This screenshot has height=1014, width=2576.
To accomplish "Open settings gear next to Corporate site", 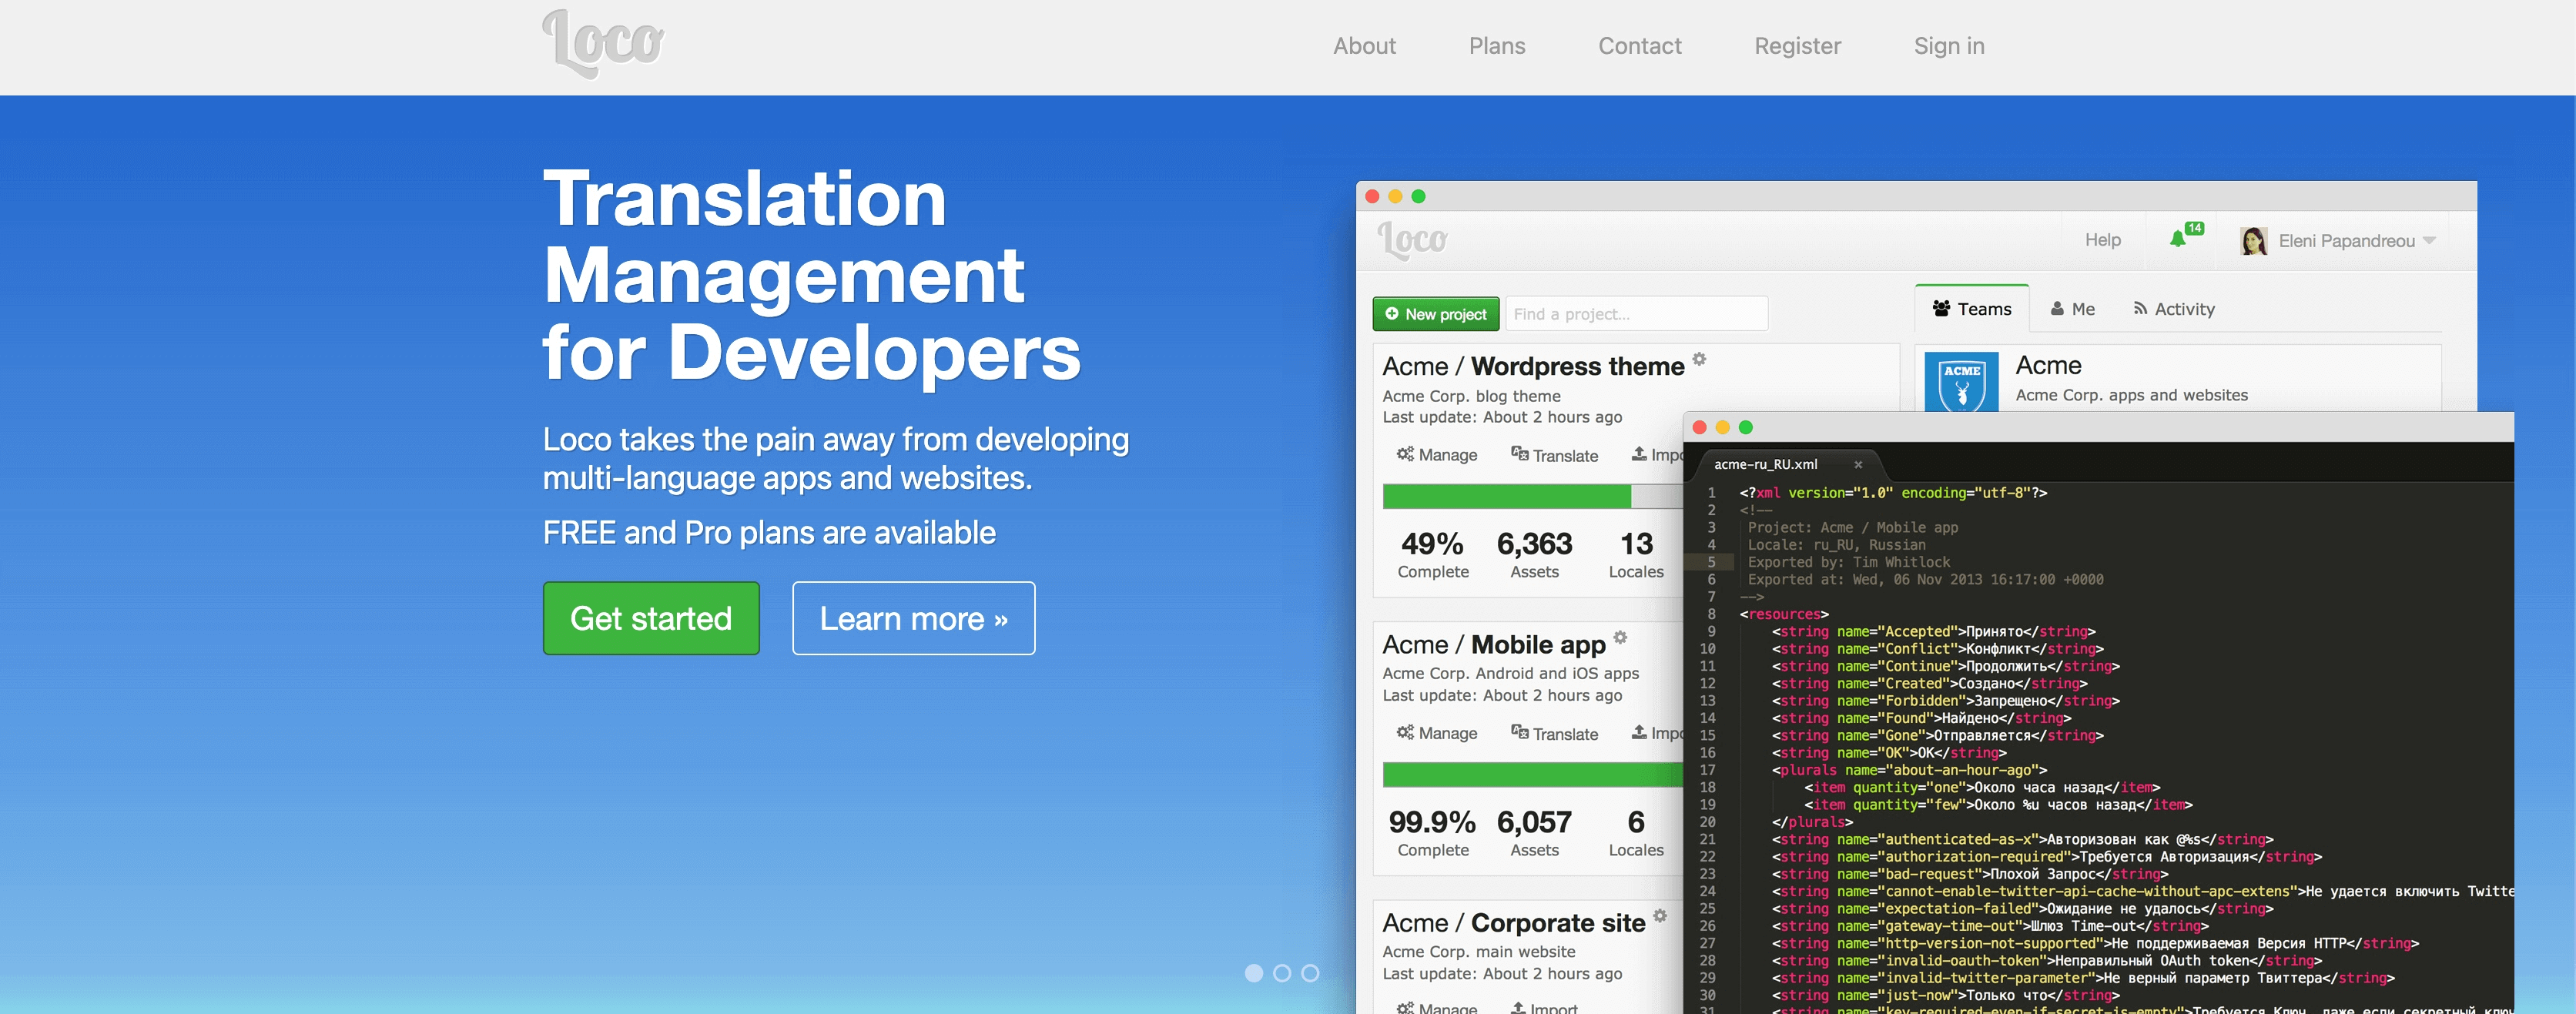I will pyautogui.click(x=1660, y=915).
